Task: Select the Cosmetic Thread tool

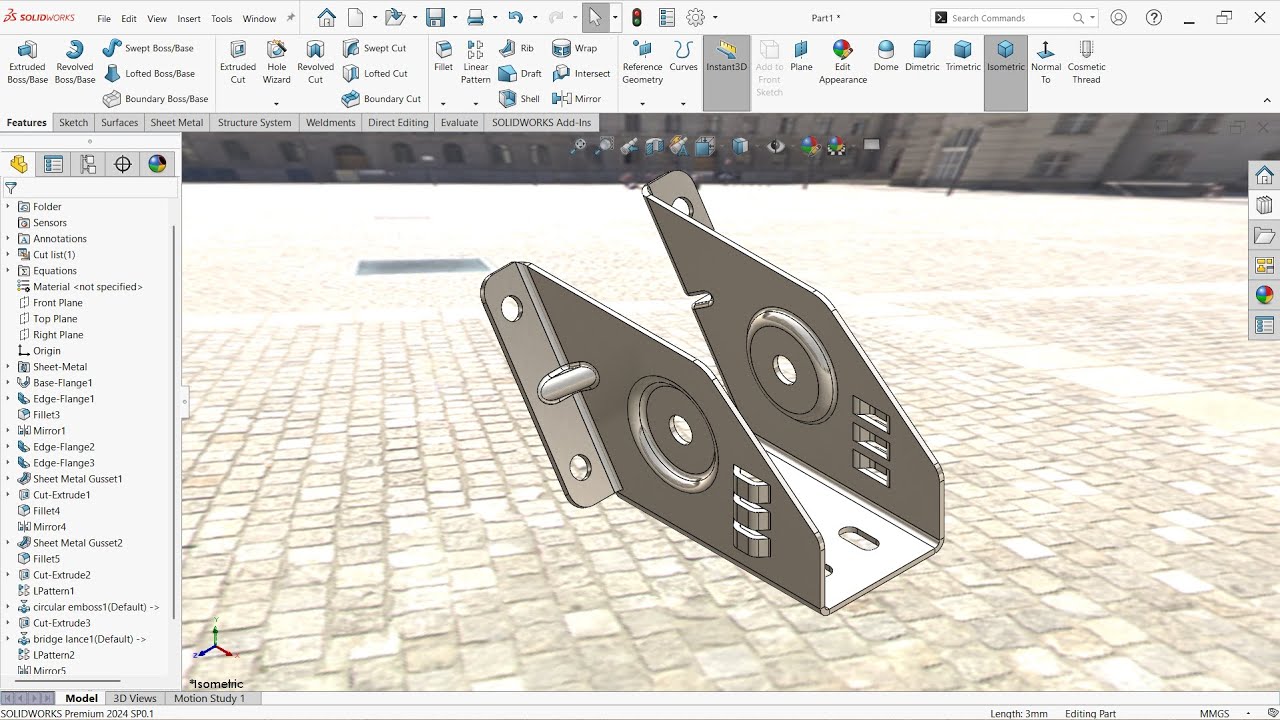Action: (1086, 62)
